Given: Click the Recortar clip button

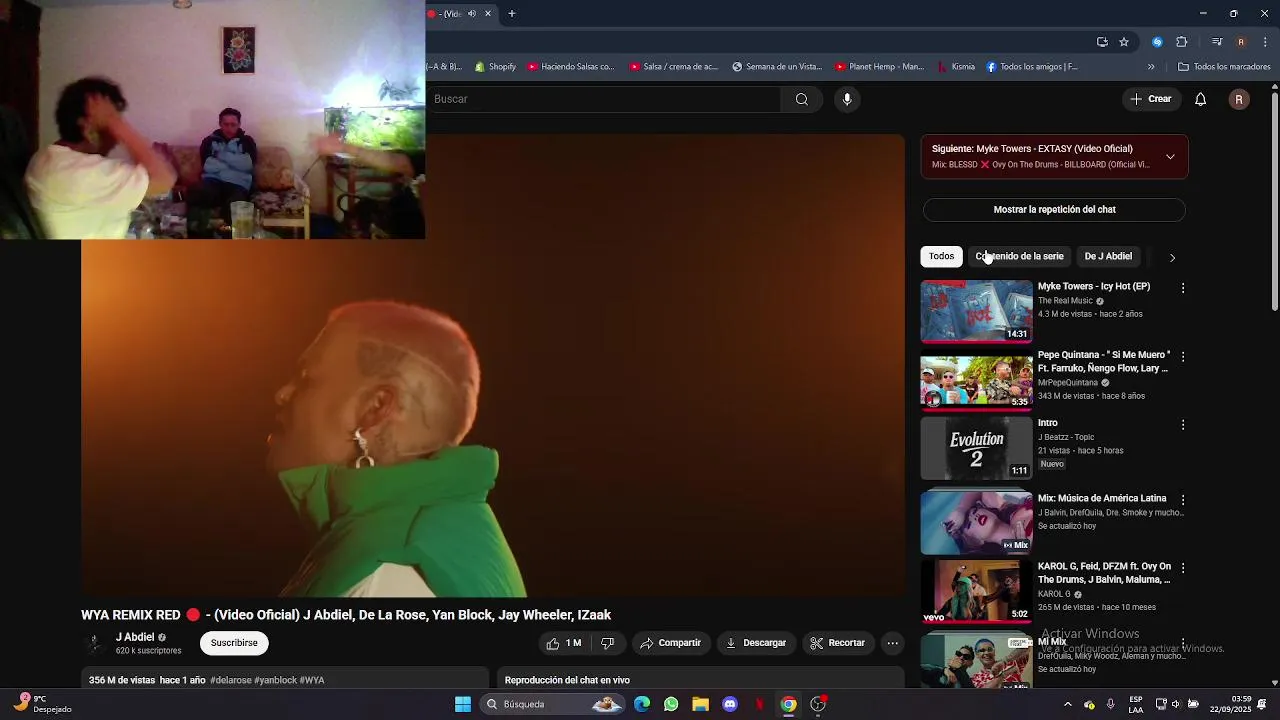Looking at the screenshot, I should 837,643.
